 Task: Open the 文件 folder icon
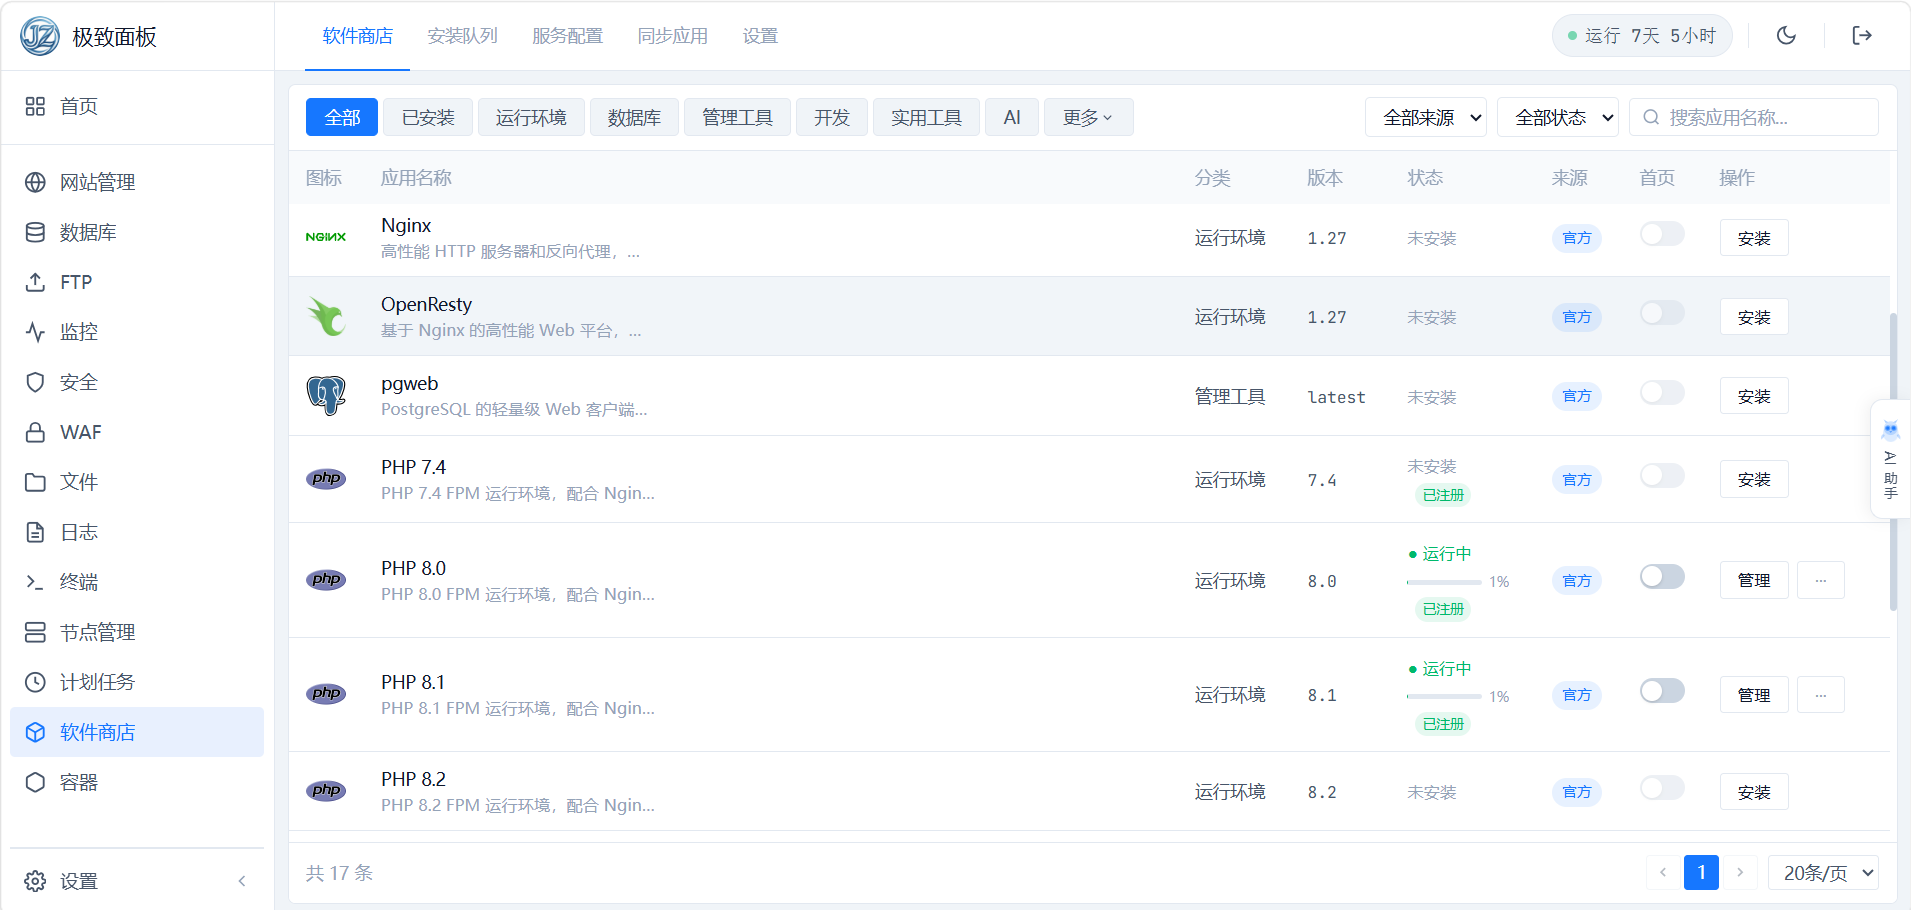(35, 482)
